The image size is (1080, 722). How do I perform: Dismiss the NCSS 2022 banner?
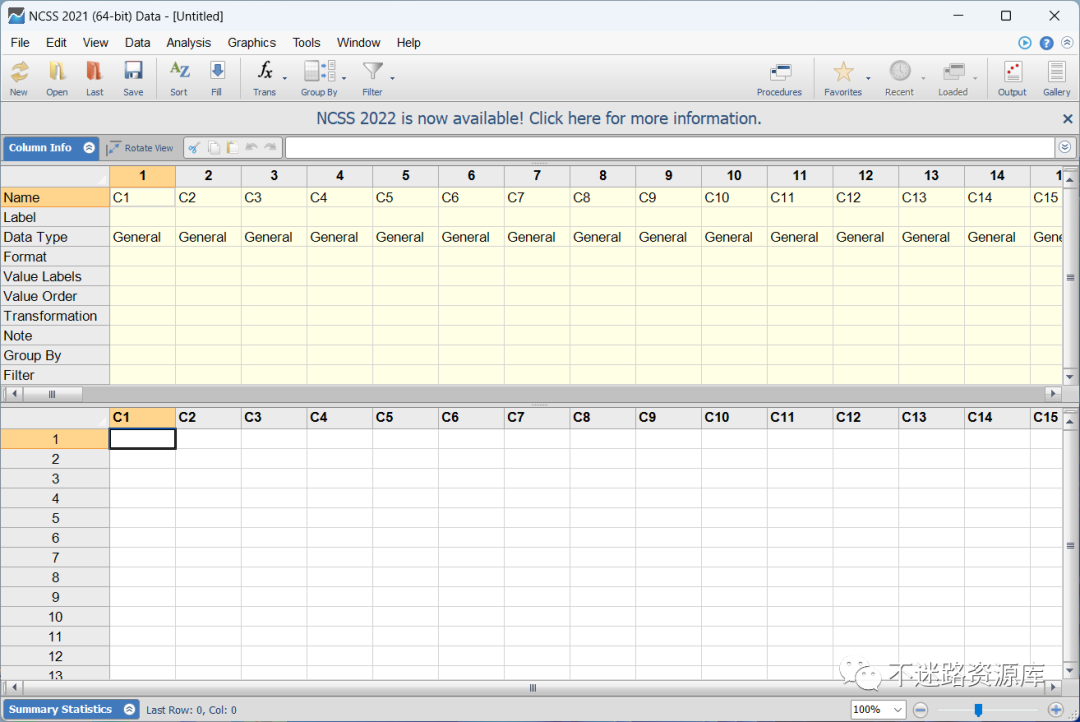tap(1068, 118)
